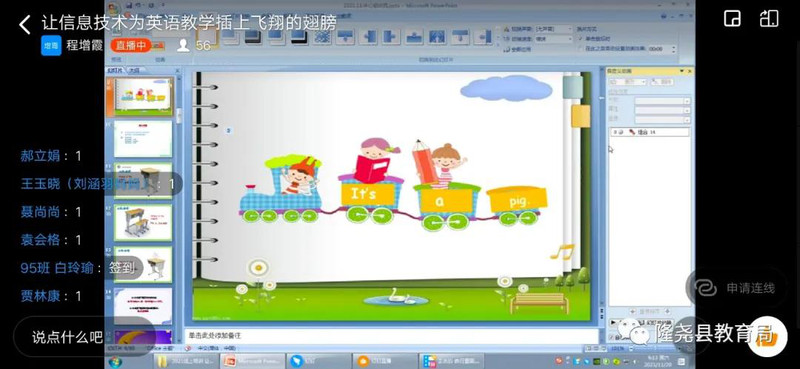
Task: Choose the transition with the left arrow
Action: coord(368,37)
